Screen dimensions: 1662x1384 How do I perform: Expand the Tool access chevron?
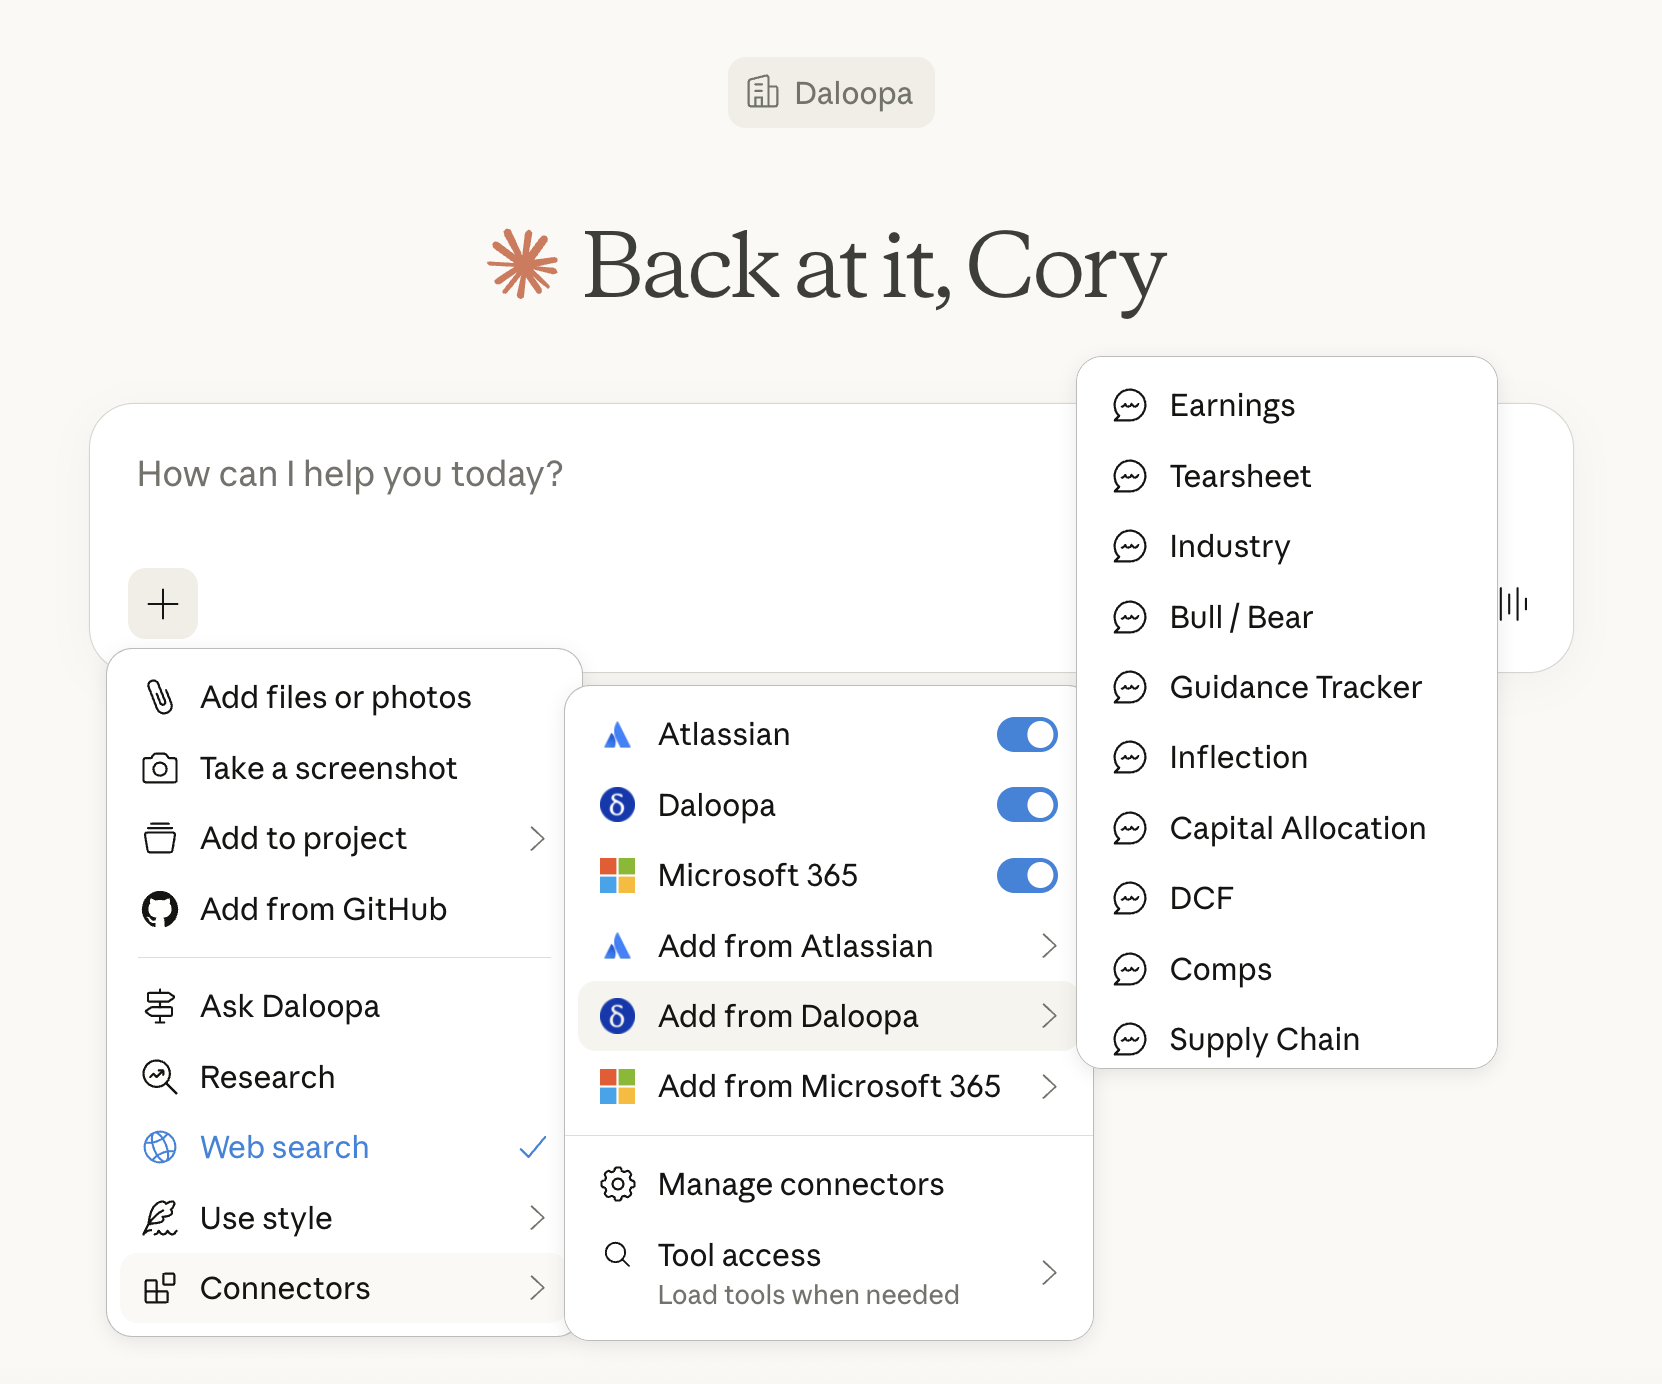1049,1272
